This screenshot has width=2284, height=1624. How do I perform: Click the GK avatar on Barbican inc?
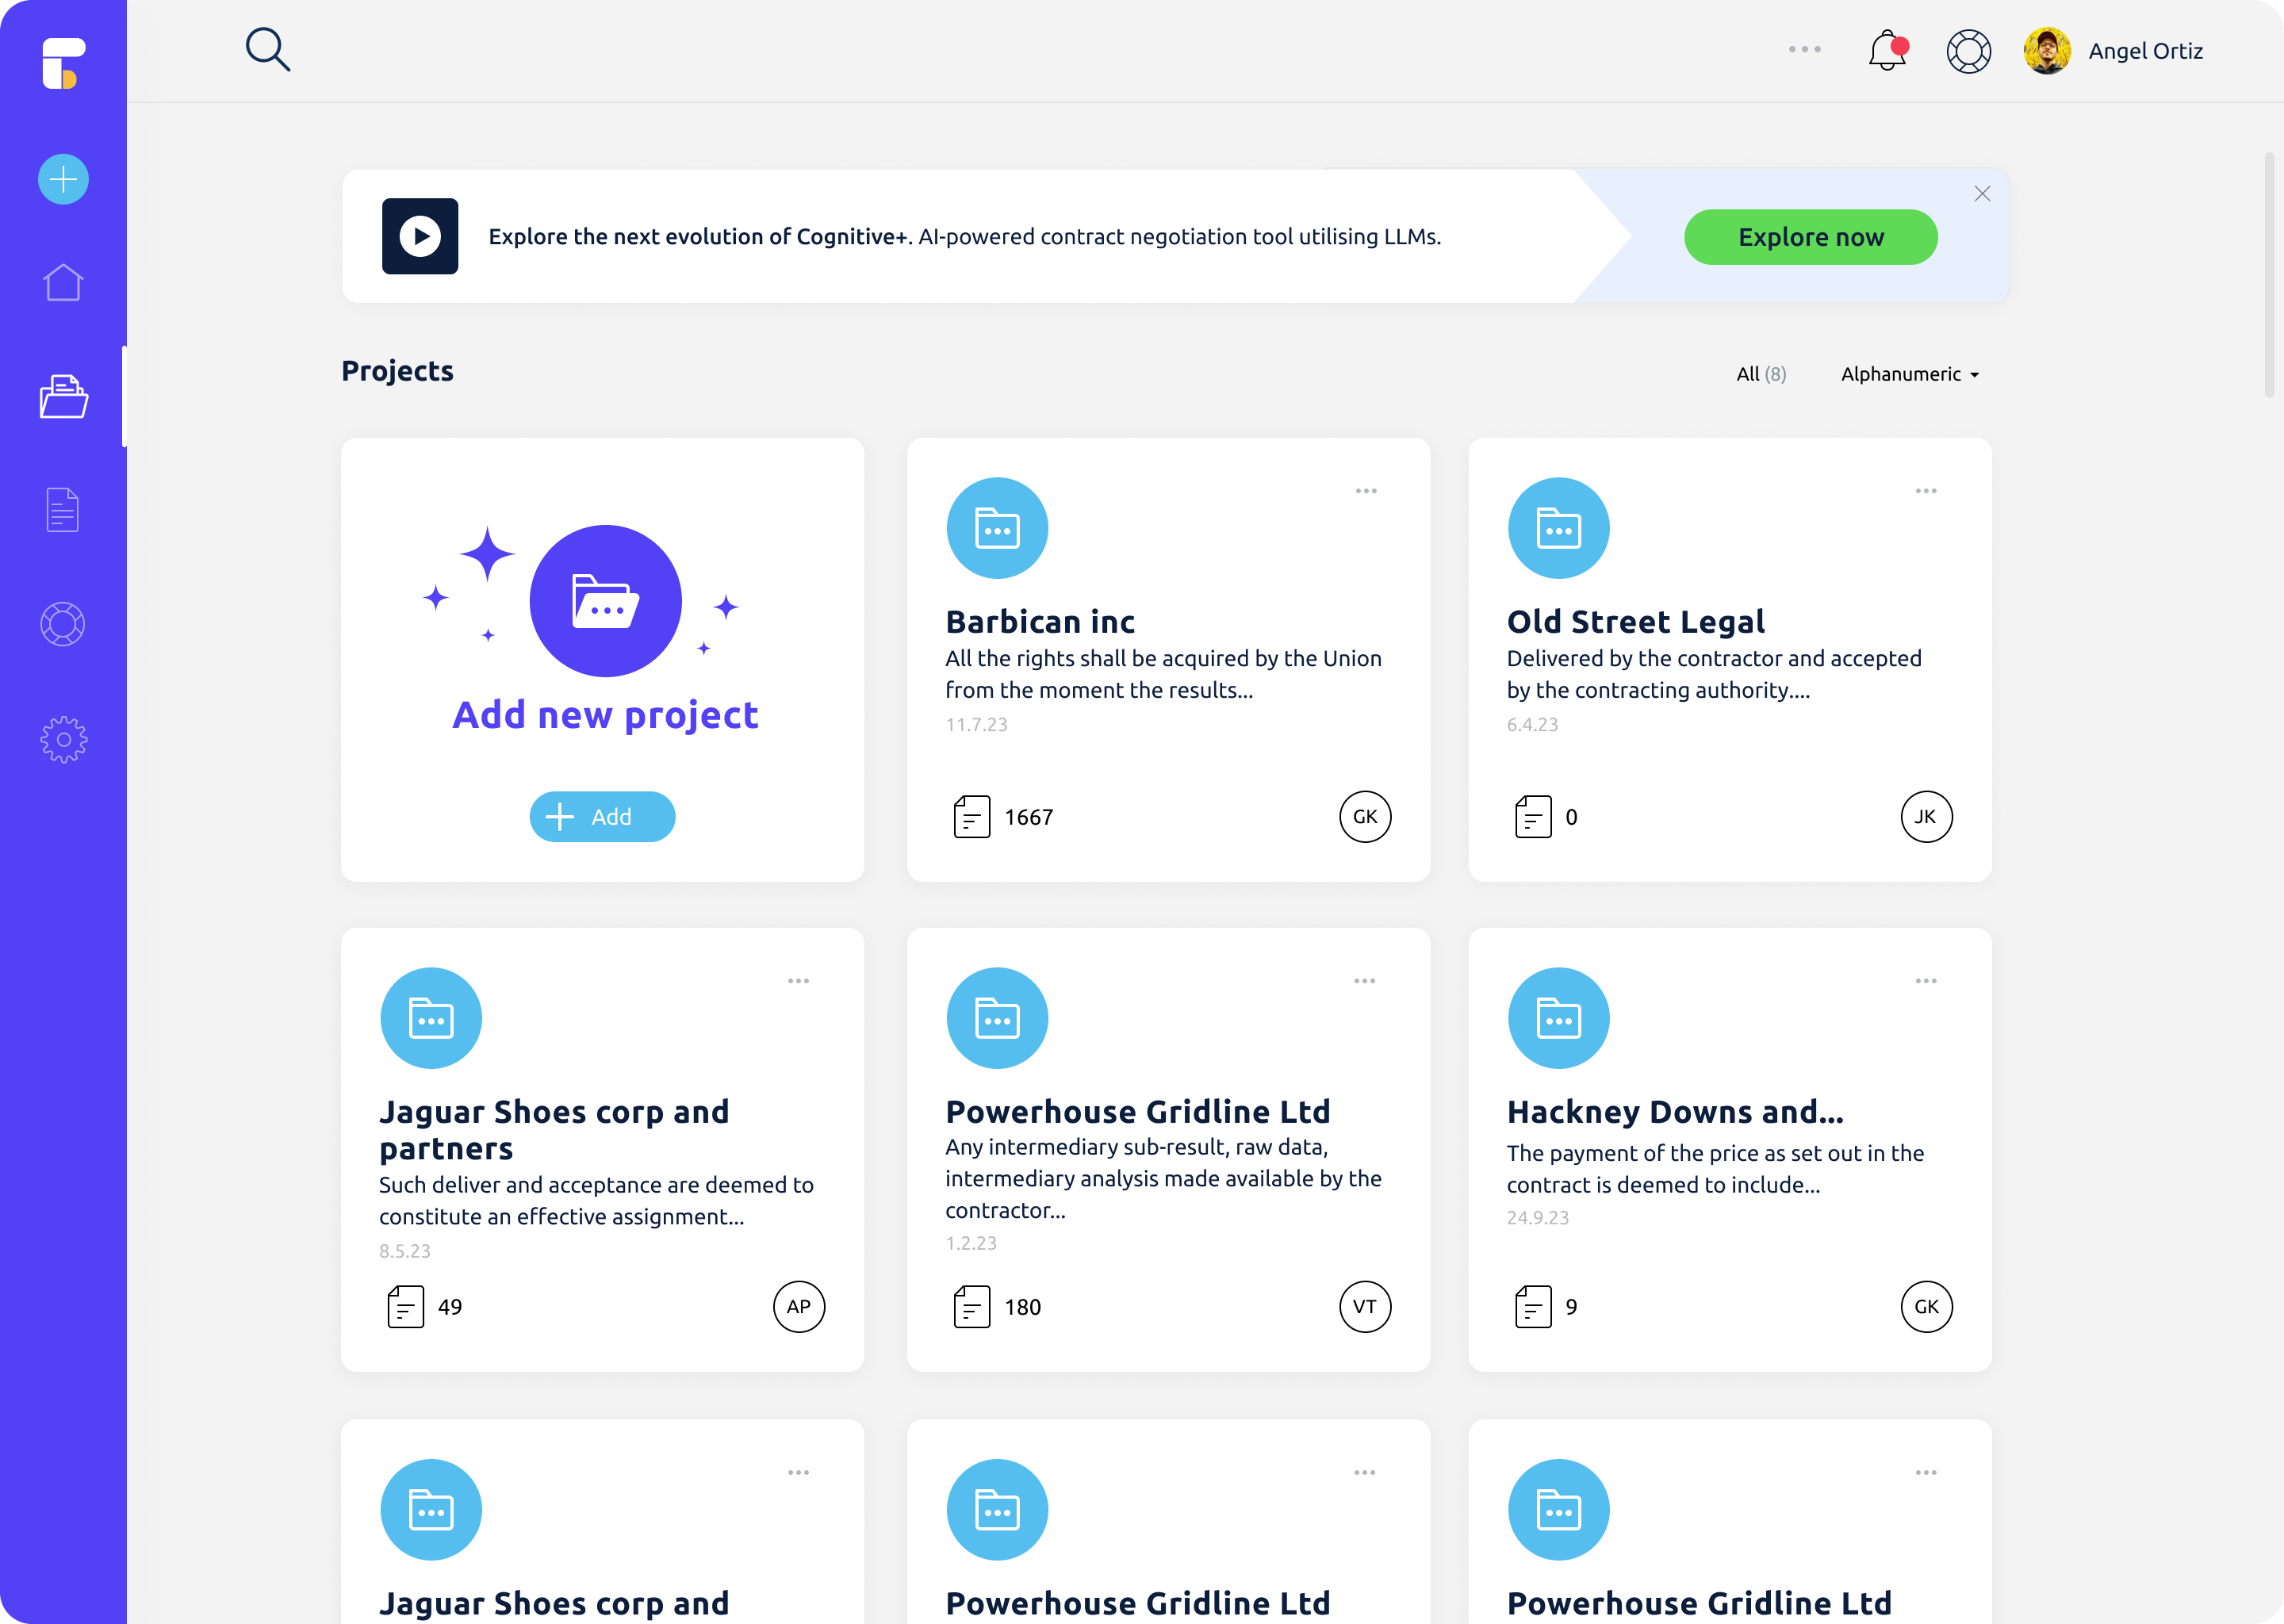(x=1365, y=817)
